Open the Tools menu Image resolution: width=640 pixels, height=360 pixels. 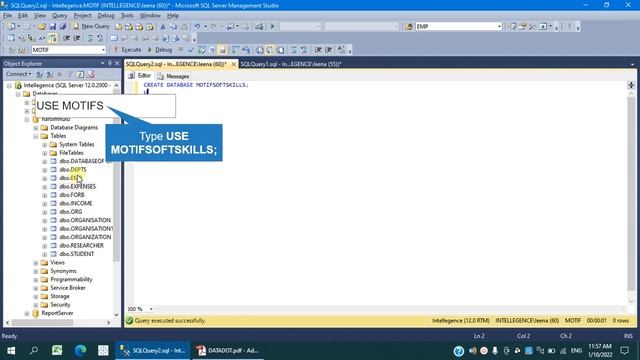127,16
